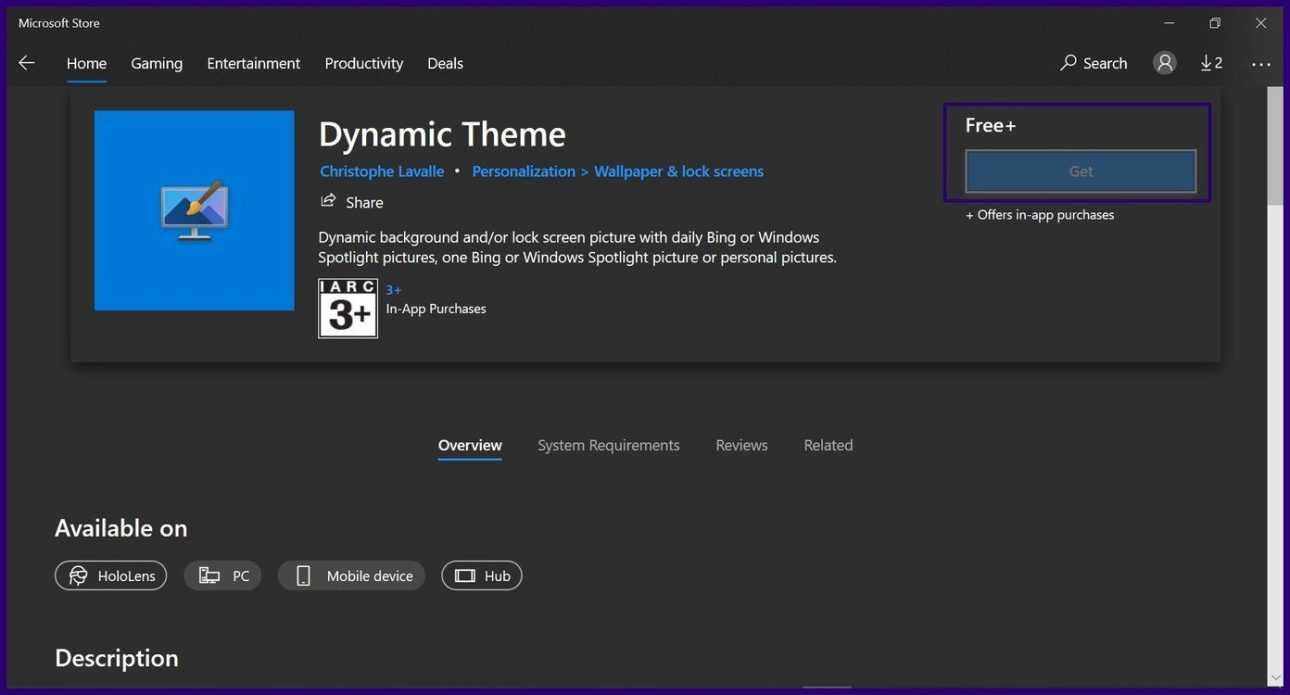
Task: Open the three-dot See more menu
Action: pyautogui.click(x=1260, y=64)
